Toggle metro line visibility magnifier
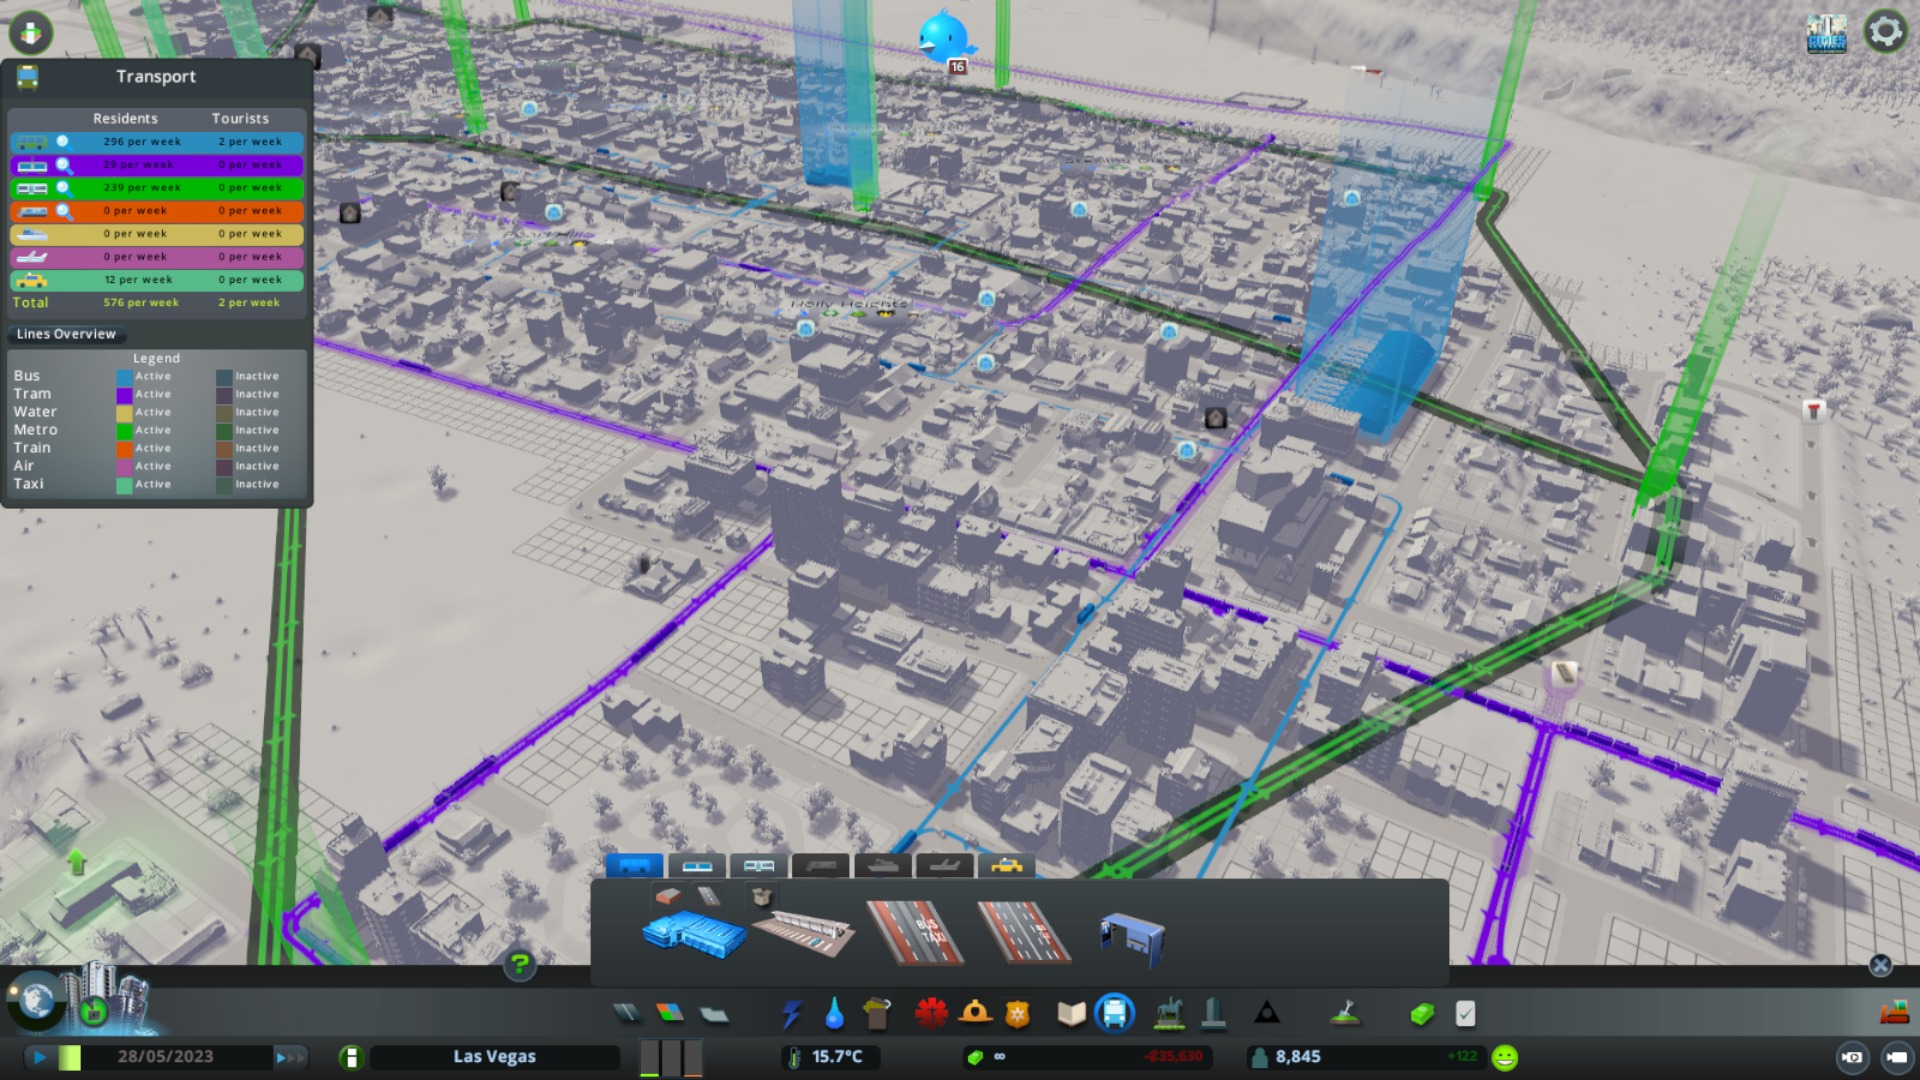The width and height of the screenshot is (1920, 1080). coord(64,188)
